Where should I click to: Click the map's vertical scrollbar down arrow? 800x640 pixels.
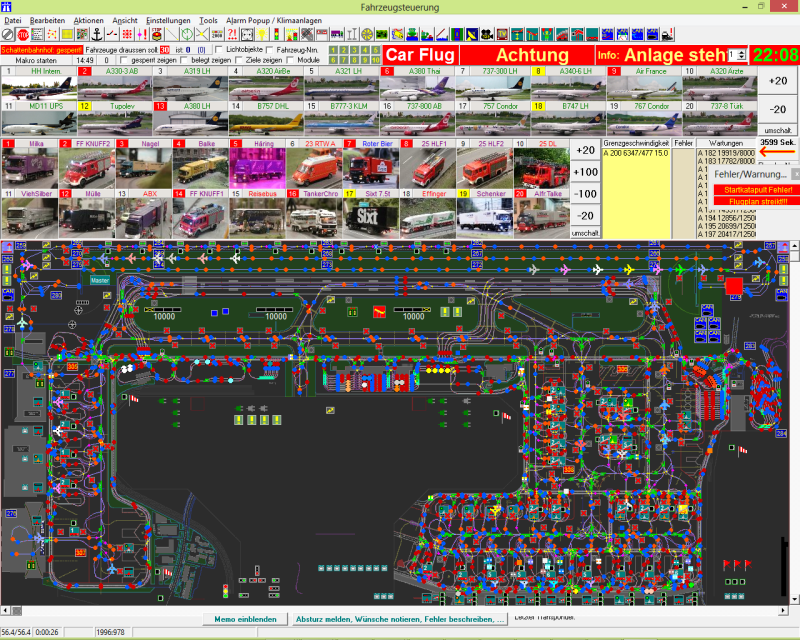pyautogui.click(x=794, y=600)
